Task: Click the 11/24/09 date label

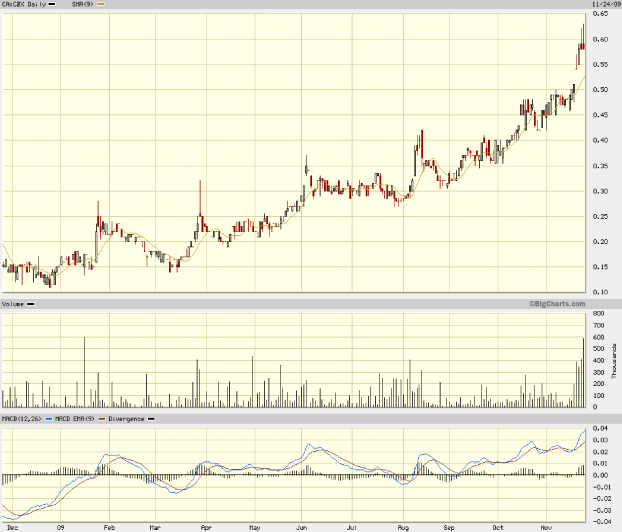Action: click(603, 5)
